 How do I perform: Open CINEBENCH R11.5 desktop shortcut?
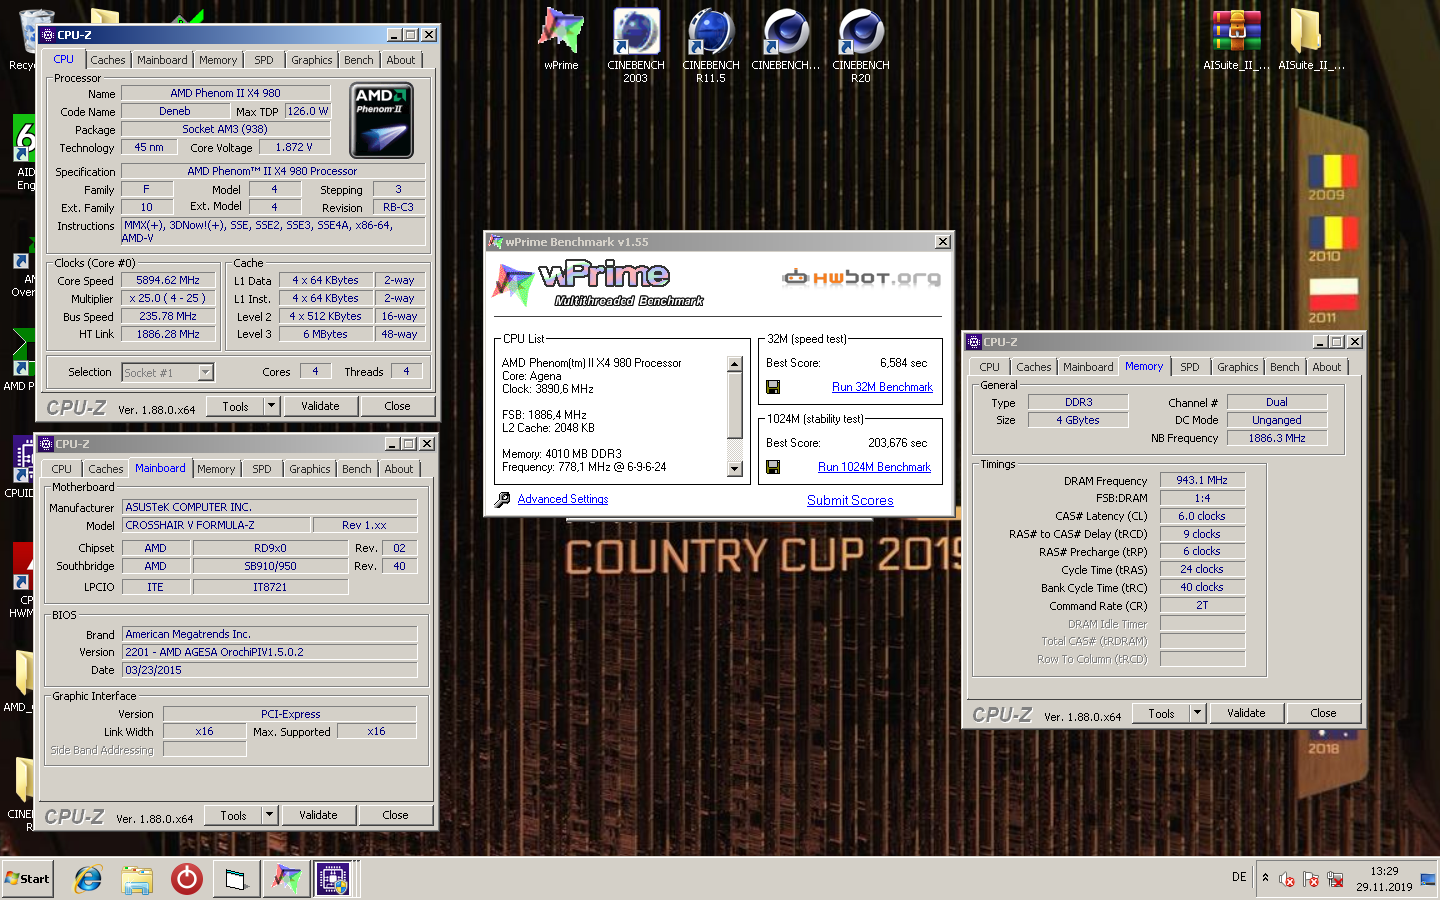(711, 44)
